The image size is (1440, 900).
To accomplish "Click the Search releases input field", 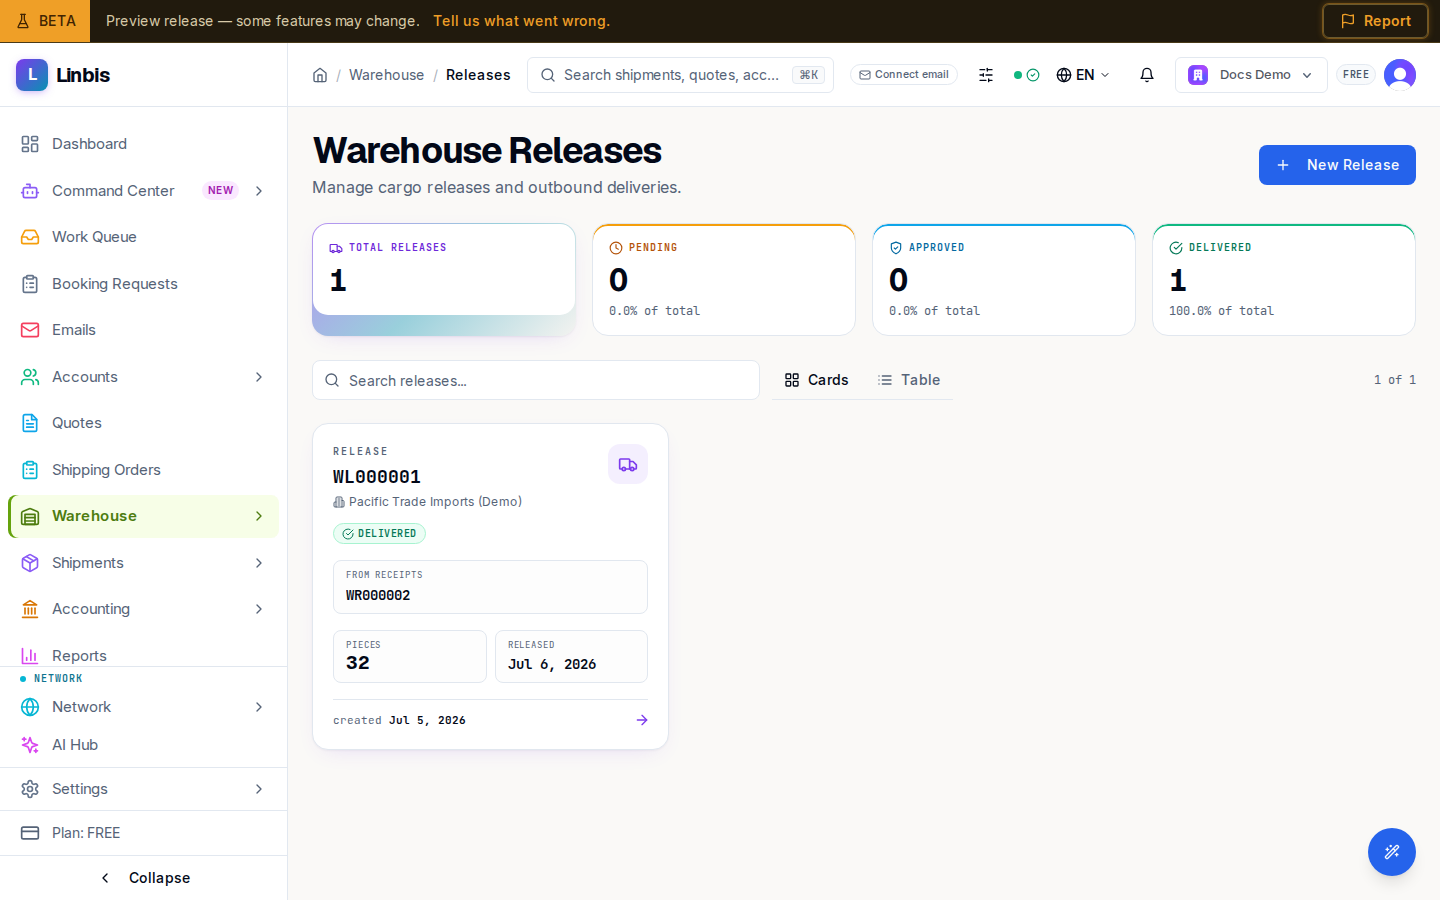I will point(536,380).
